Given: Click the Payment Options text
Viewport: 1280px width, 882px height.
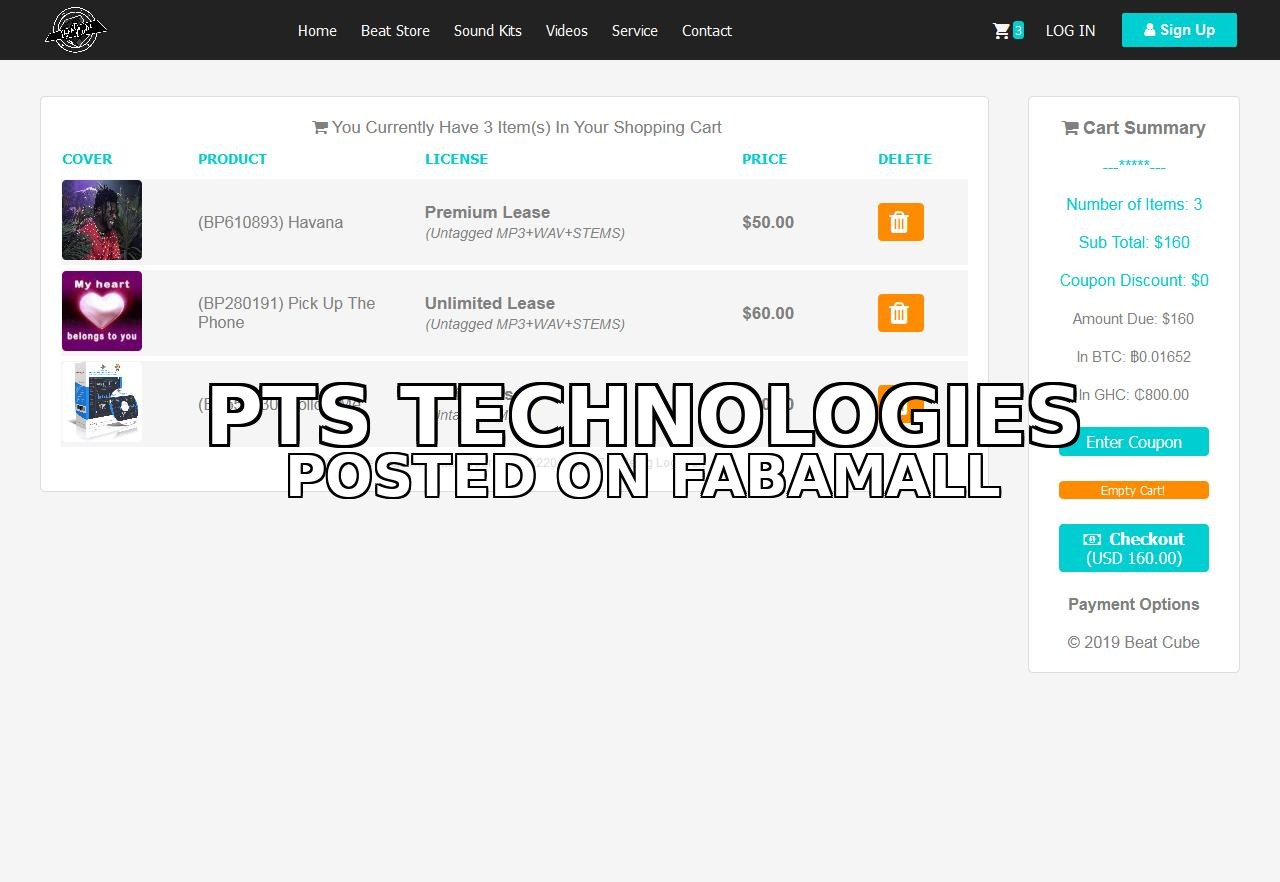Looking at the screenshot, I should [1134, 604].
